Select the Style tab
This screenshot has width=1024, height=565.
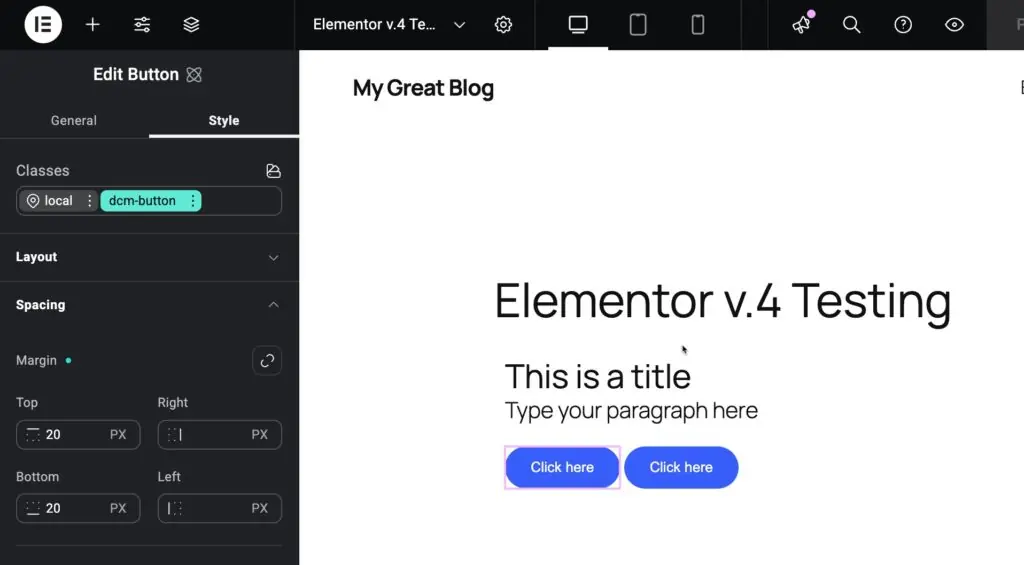(x=223, y=120)
